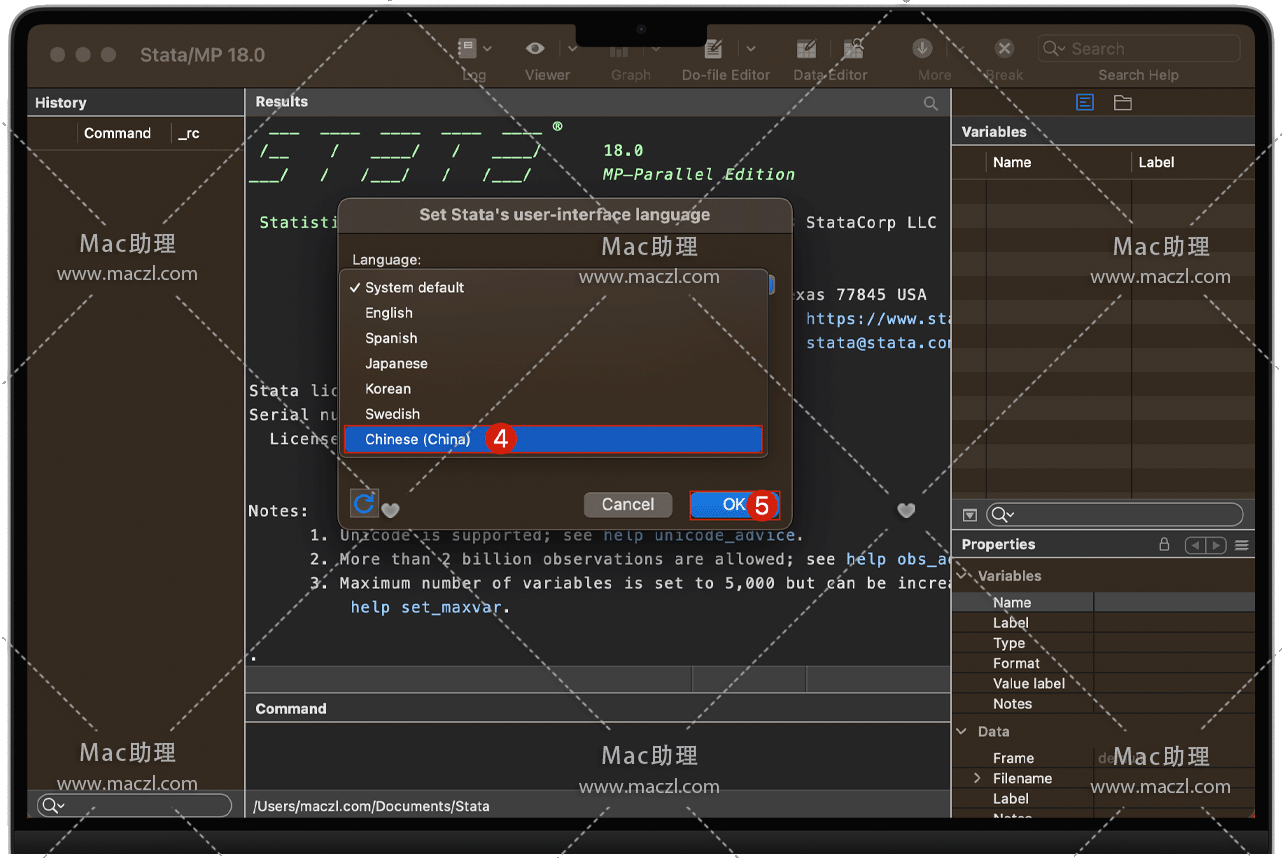
Task: Launch the Do-file Editor
Action: (x=713, y=48)
